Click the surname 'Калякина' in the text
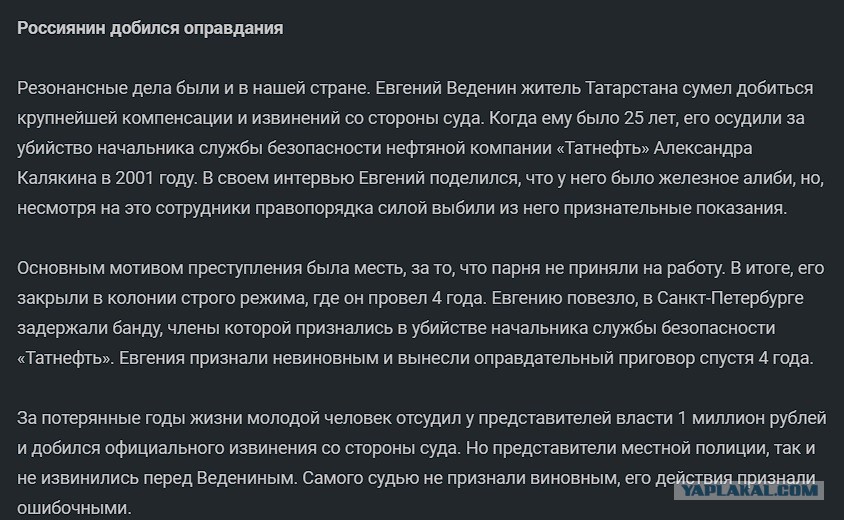The width and height of the screenshot is (844, 520). click(57, 178)
